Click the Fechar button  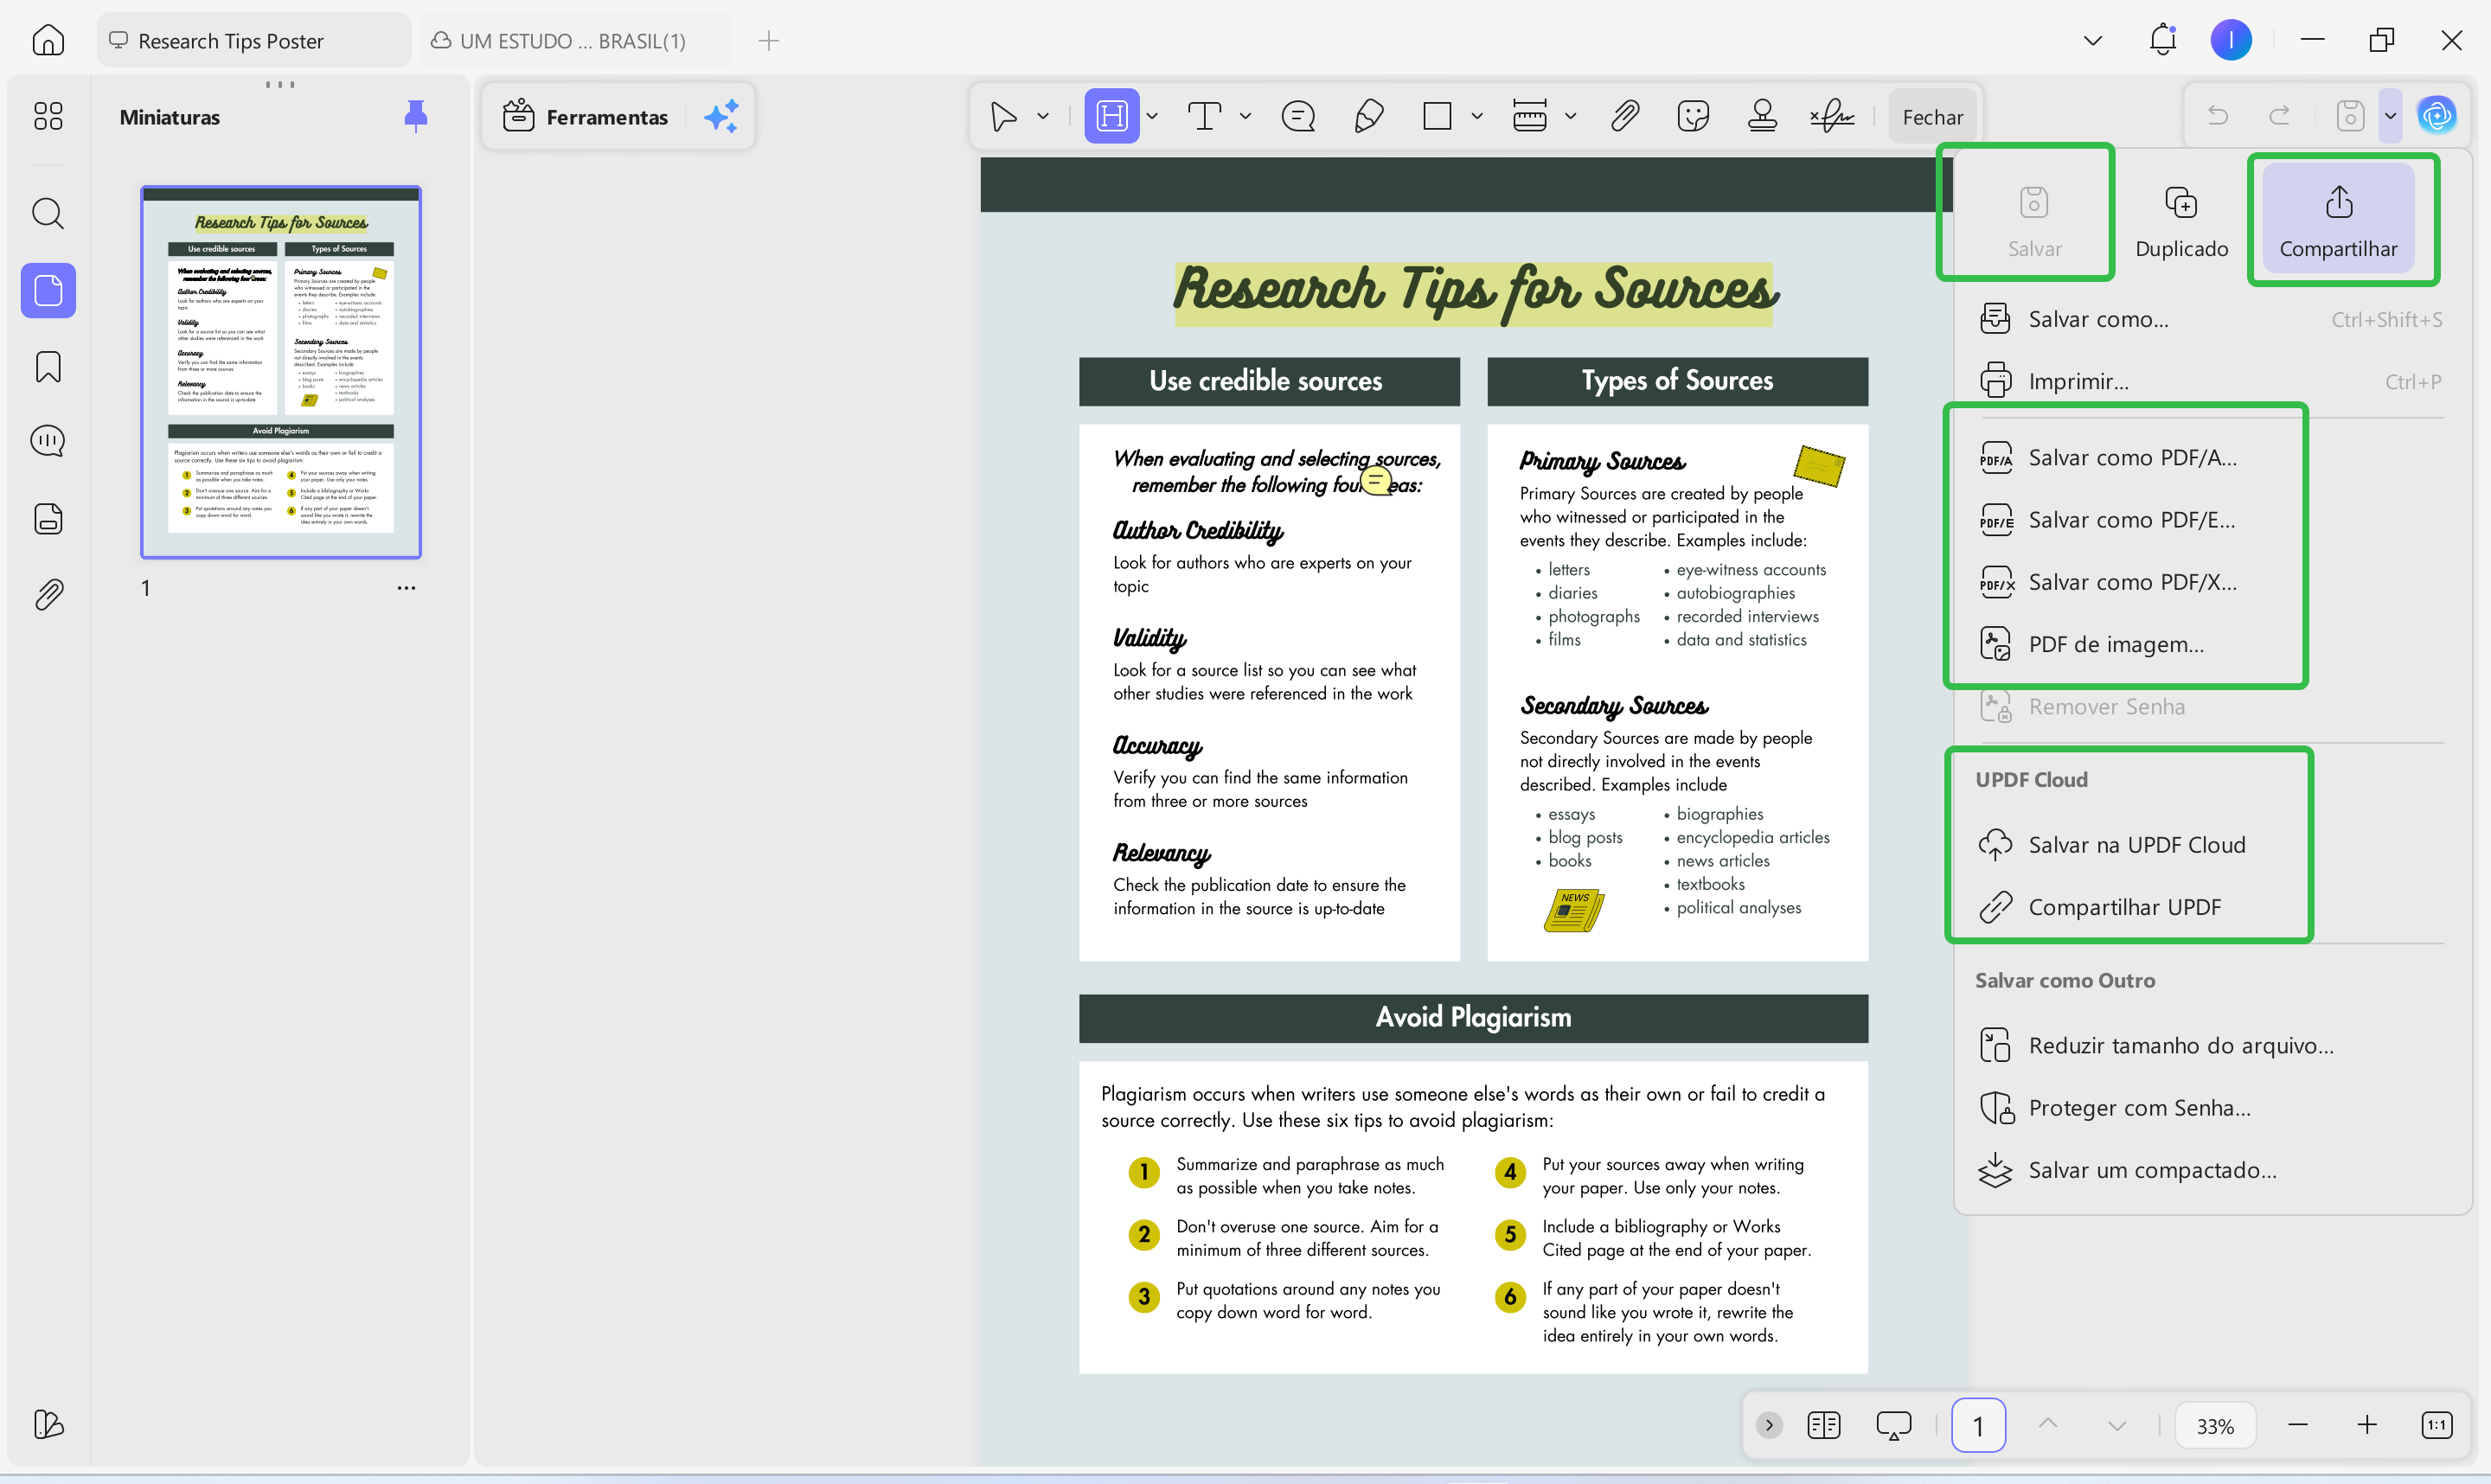pyautogui.click(x=1932, y=117)
